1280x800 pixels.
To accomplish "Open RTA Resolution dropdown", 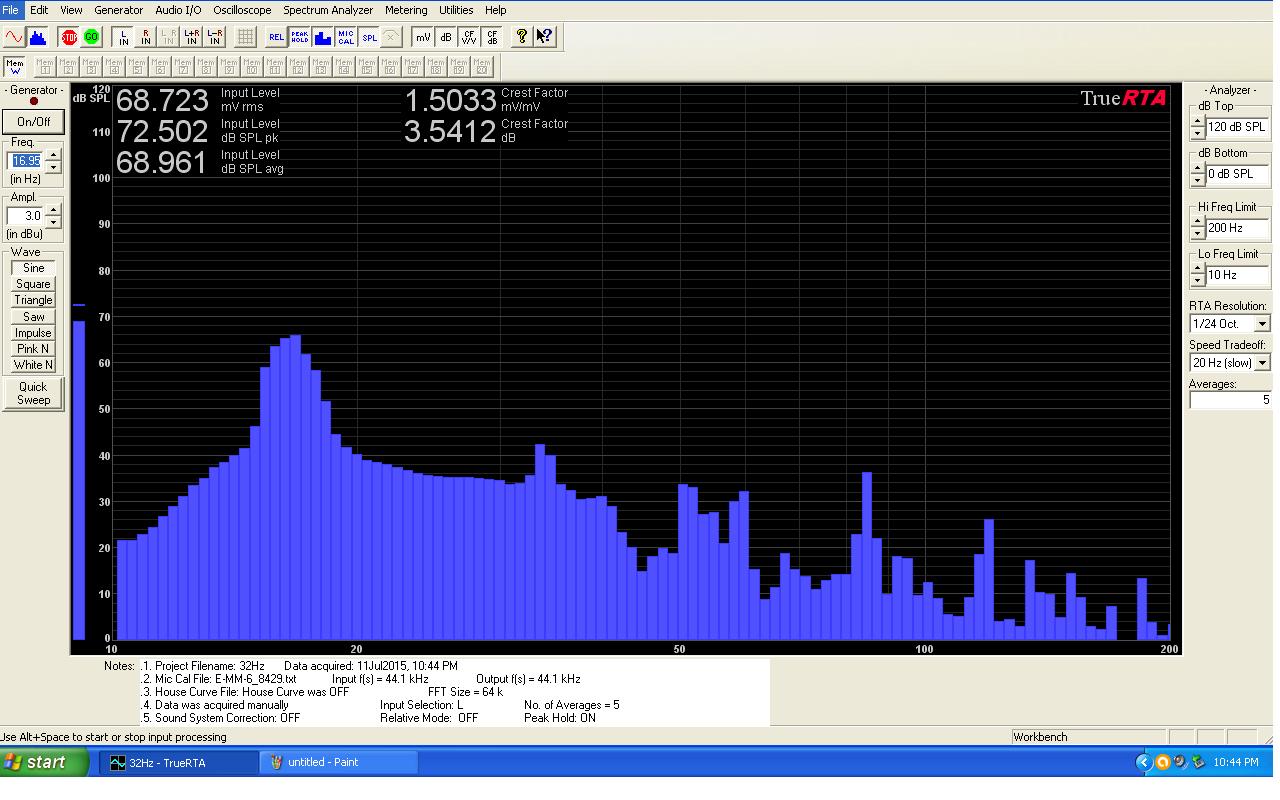I will pyautogui.click(x=1262, y=324).
